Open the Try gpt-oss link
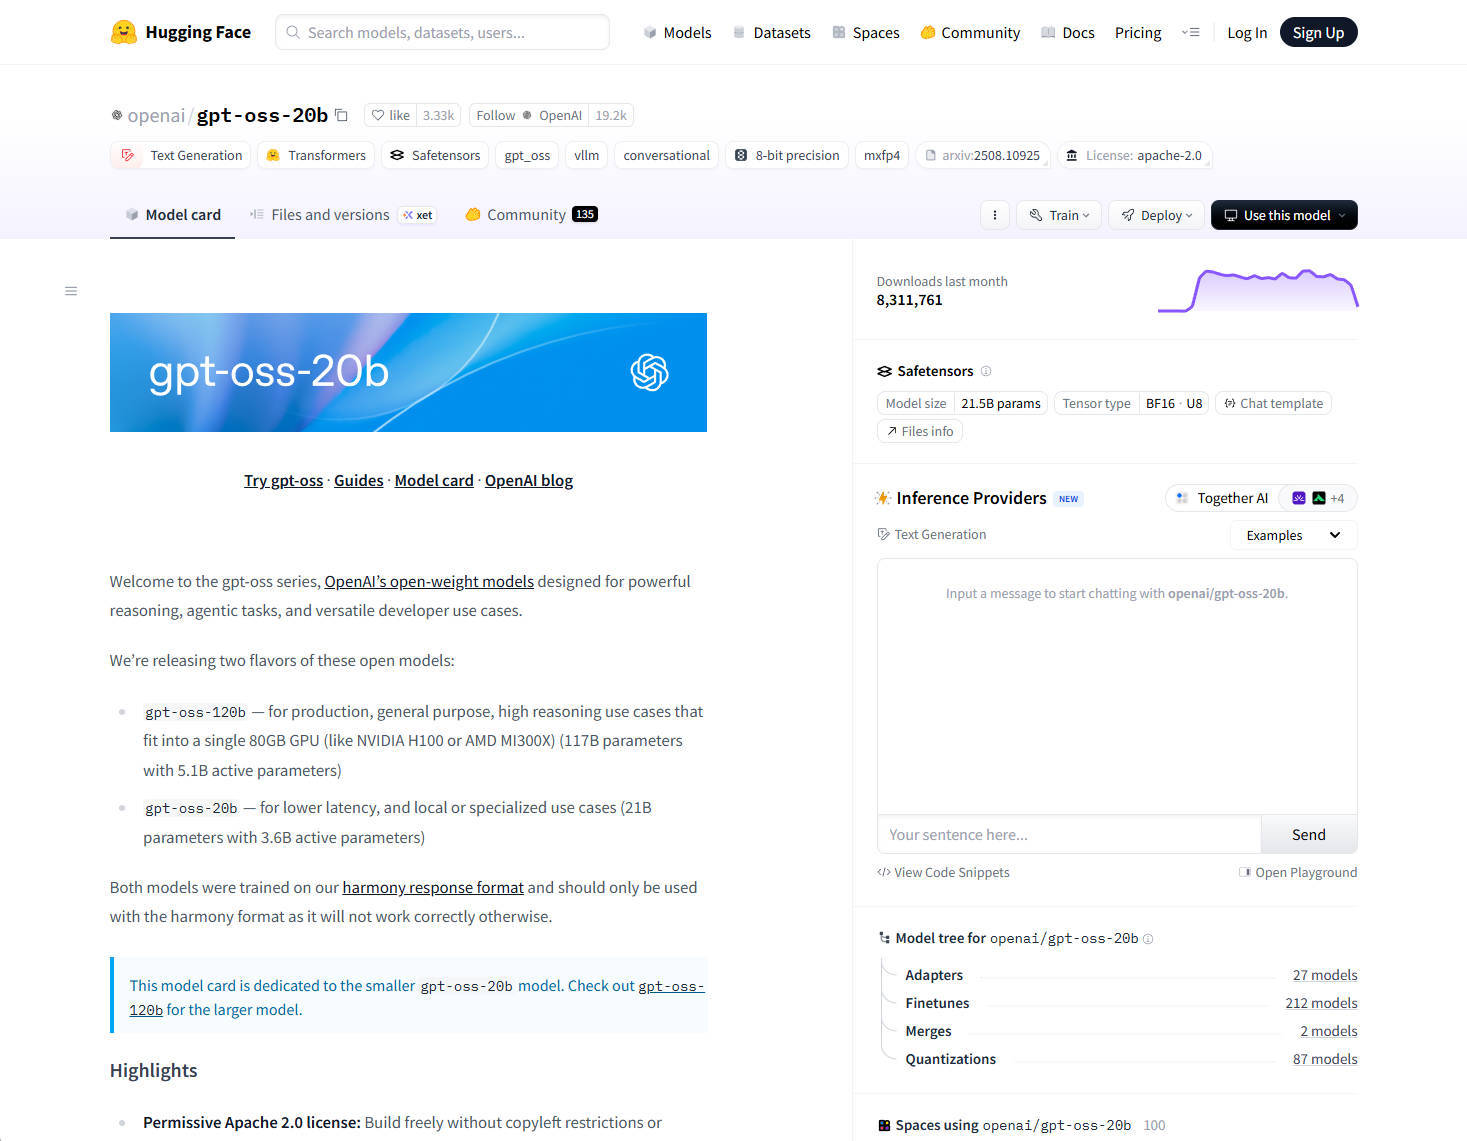Screen dimensions: 1467x1141 point(283,481)
